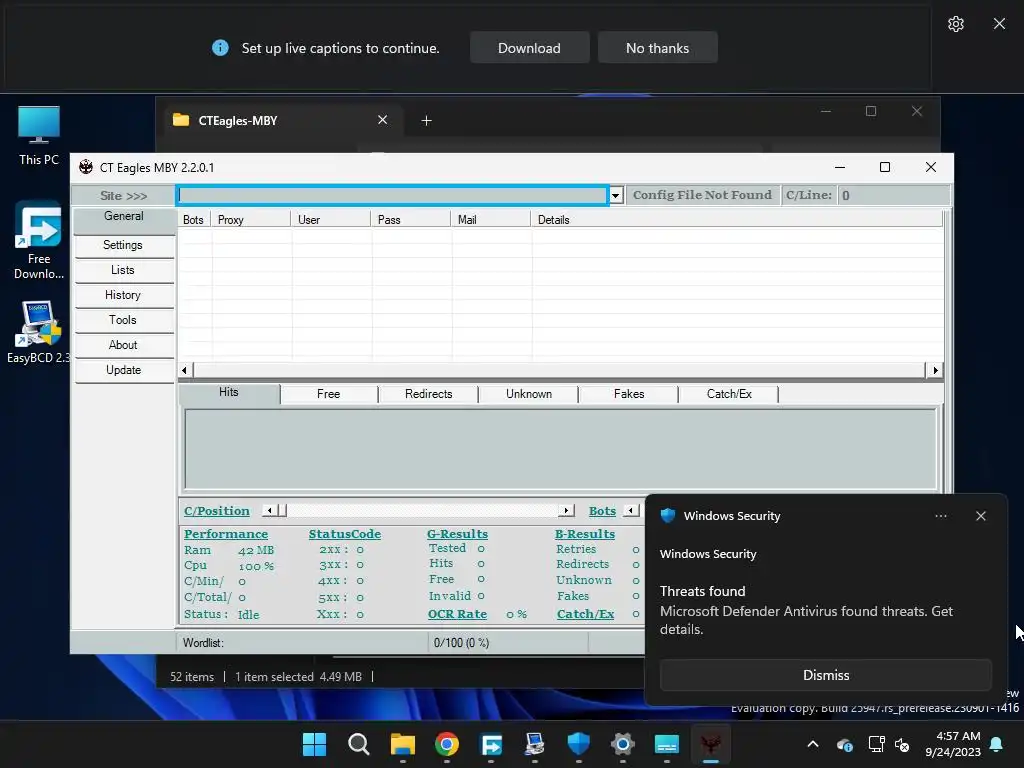Open Settings gear on taskbar
1024x768 pixels.
[x=623, y=744]
